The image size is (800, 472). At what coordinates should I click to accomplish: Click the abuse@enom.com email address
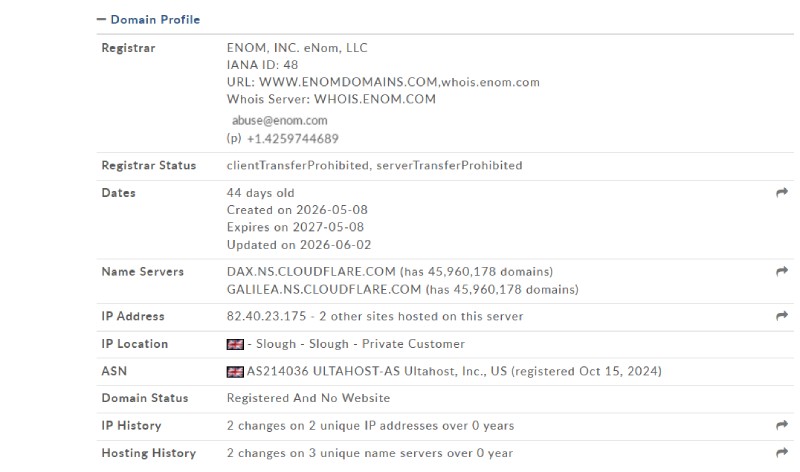pos(280,120)
